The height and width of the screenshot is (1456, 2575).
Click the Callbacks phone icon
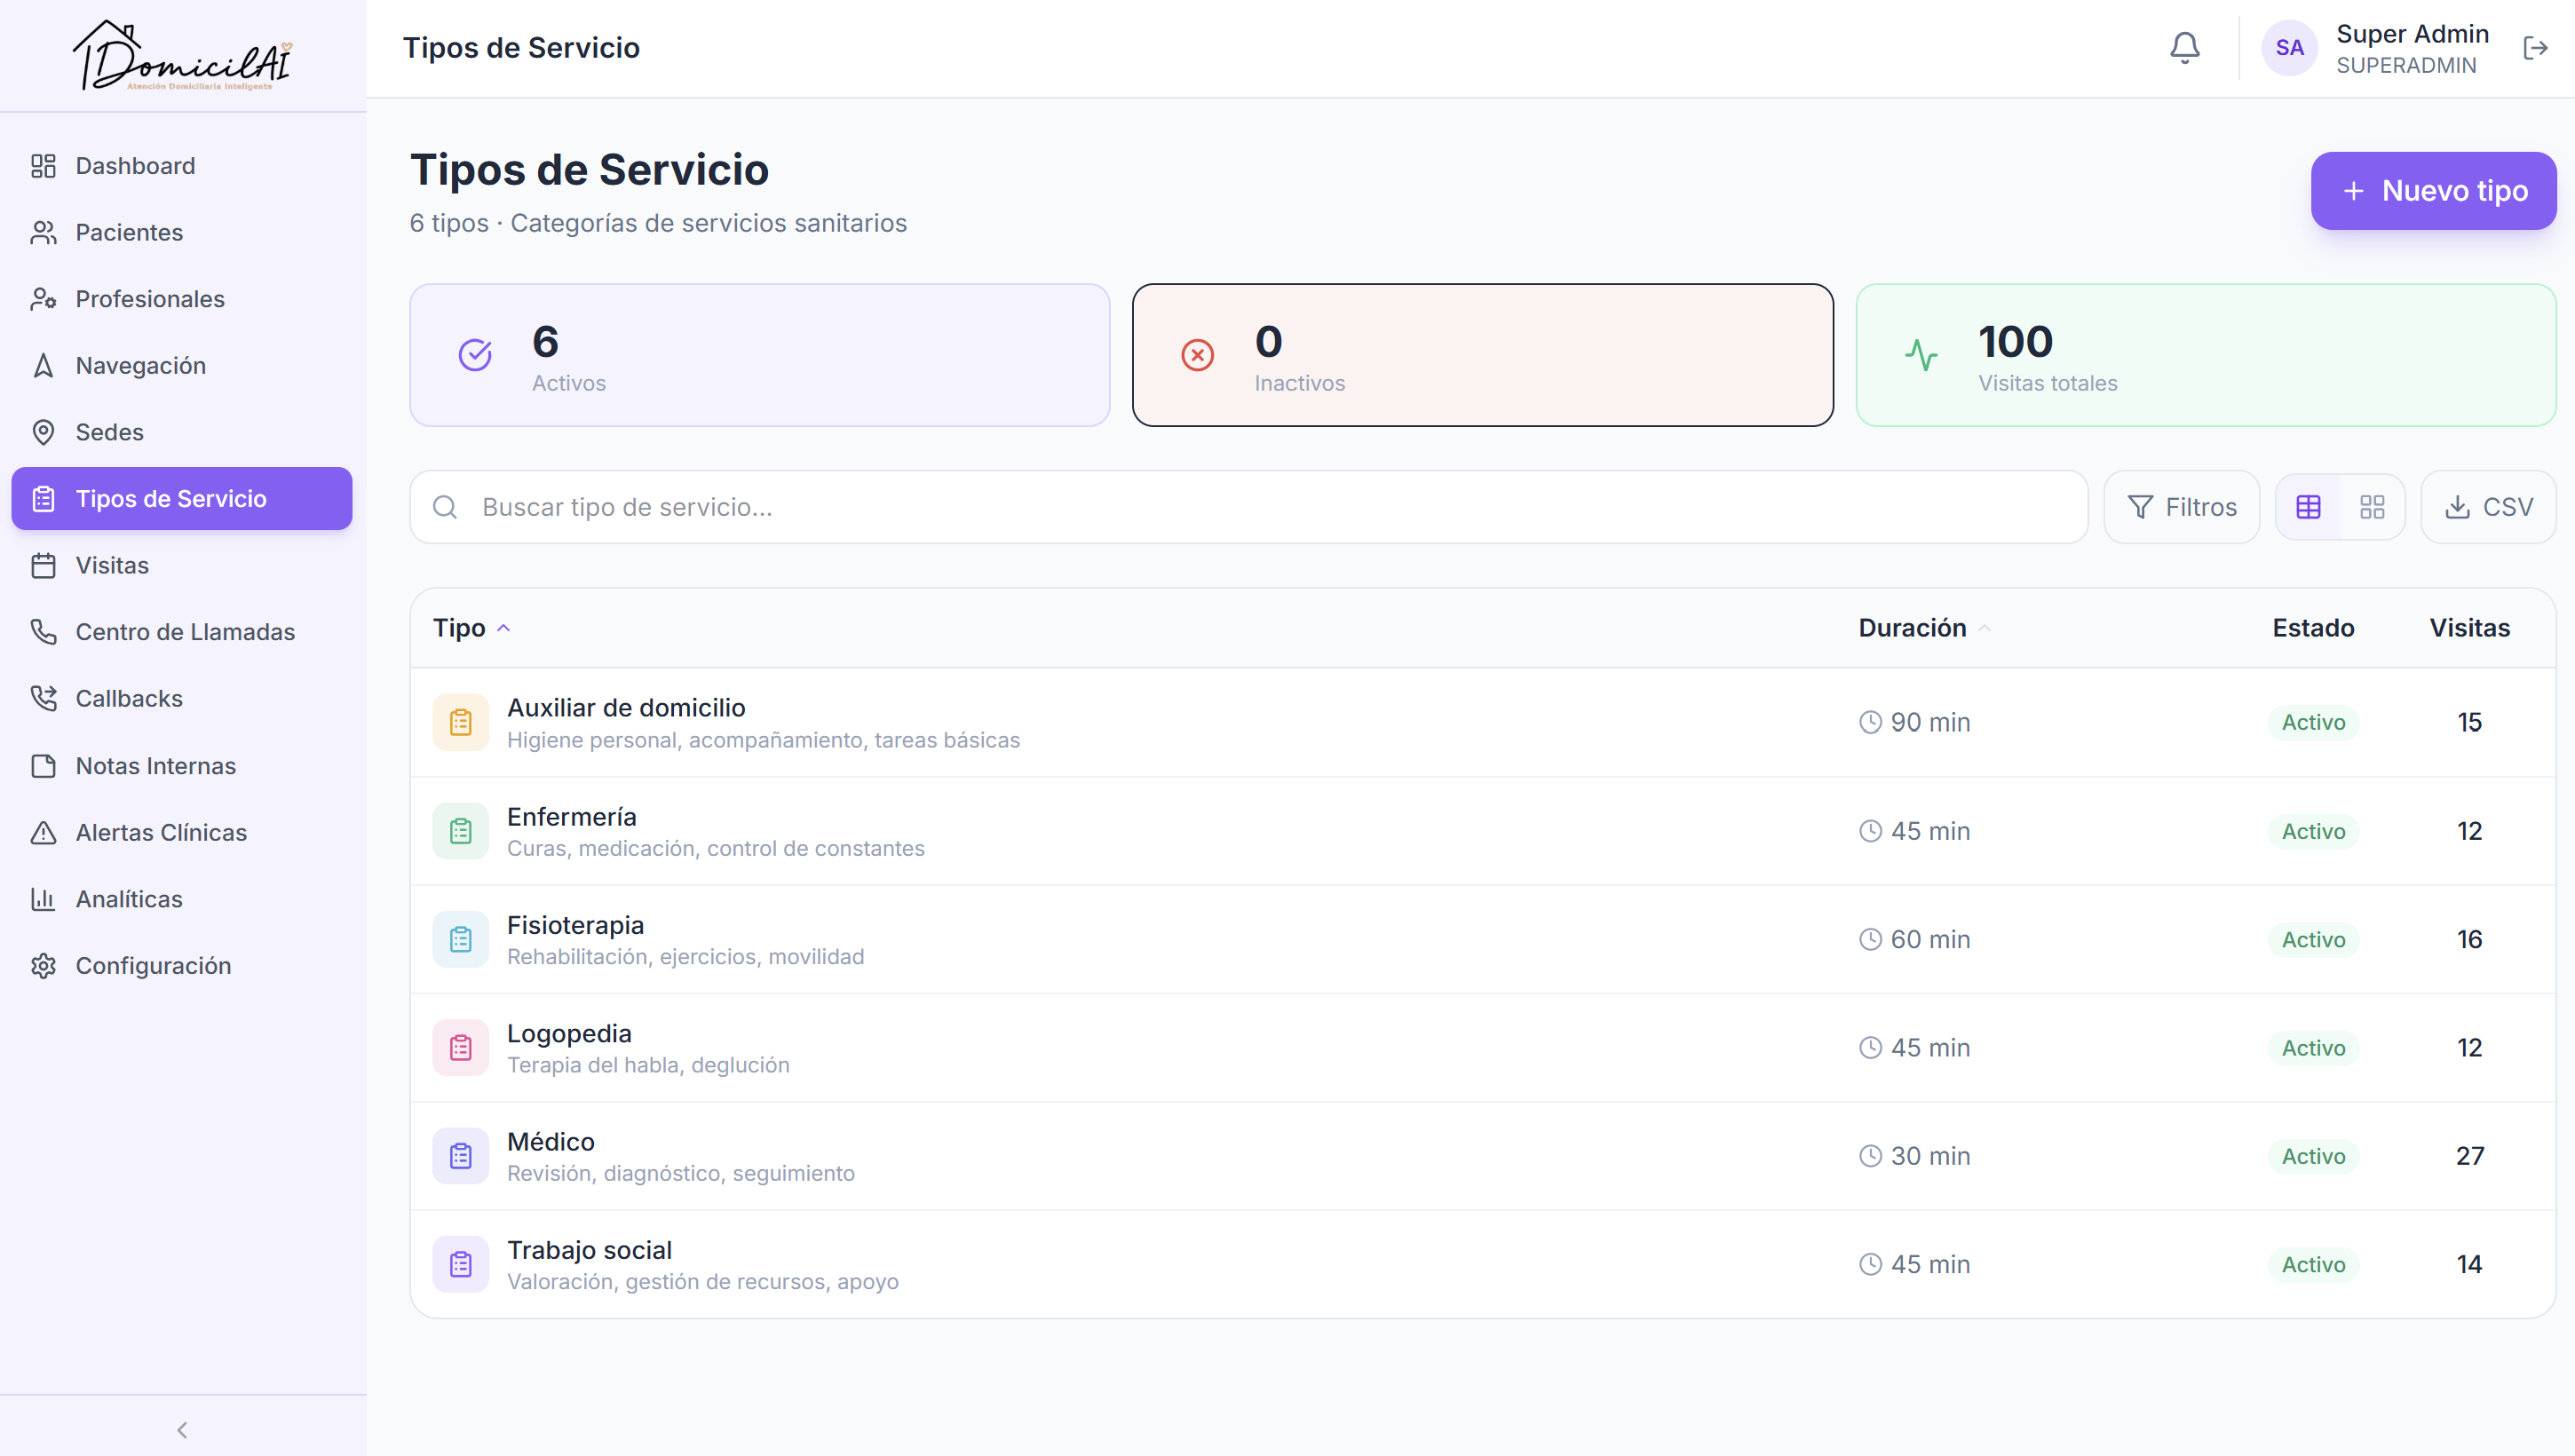(x=43, y=699)
